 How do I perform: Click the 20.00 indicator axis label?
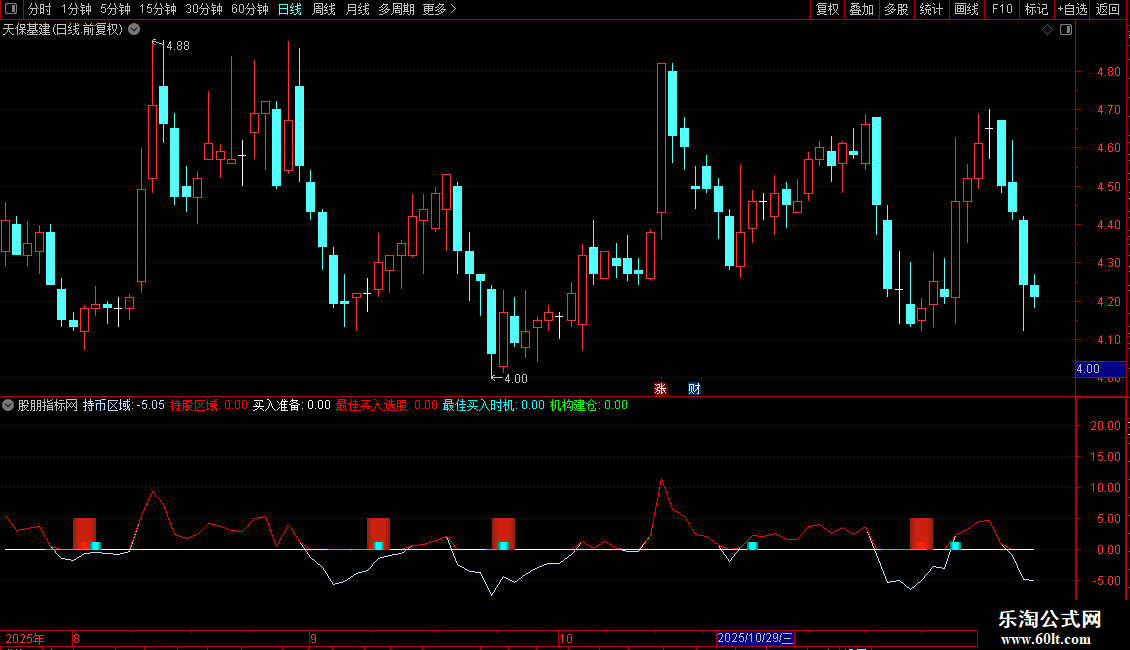(x=1105, y=425)
